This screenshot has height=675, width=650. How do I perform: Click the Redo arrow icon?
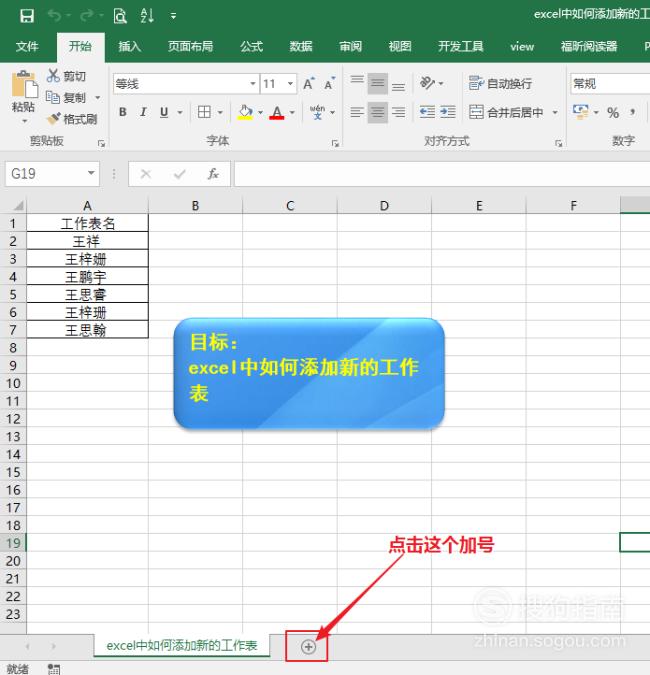pyautogui.click(x=87, y=16)
